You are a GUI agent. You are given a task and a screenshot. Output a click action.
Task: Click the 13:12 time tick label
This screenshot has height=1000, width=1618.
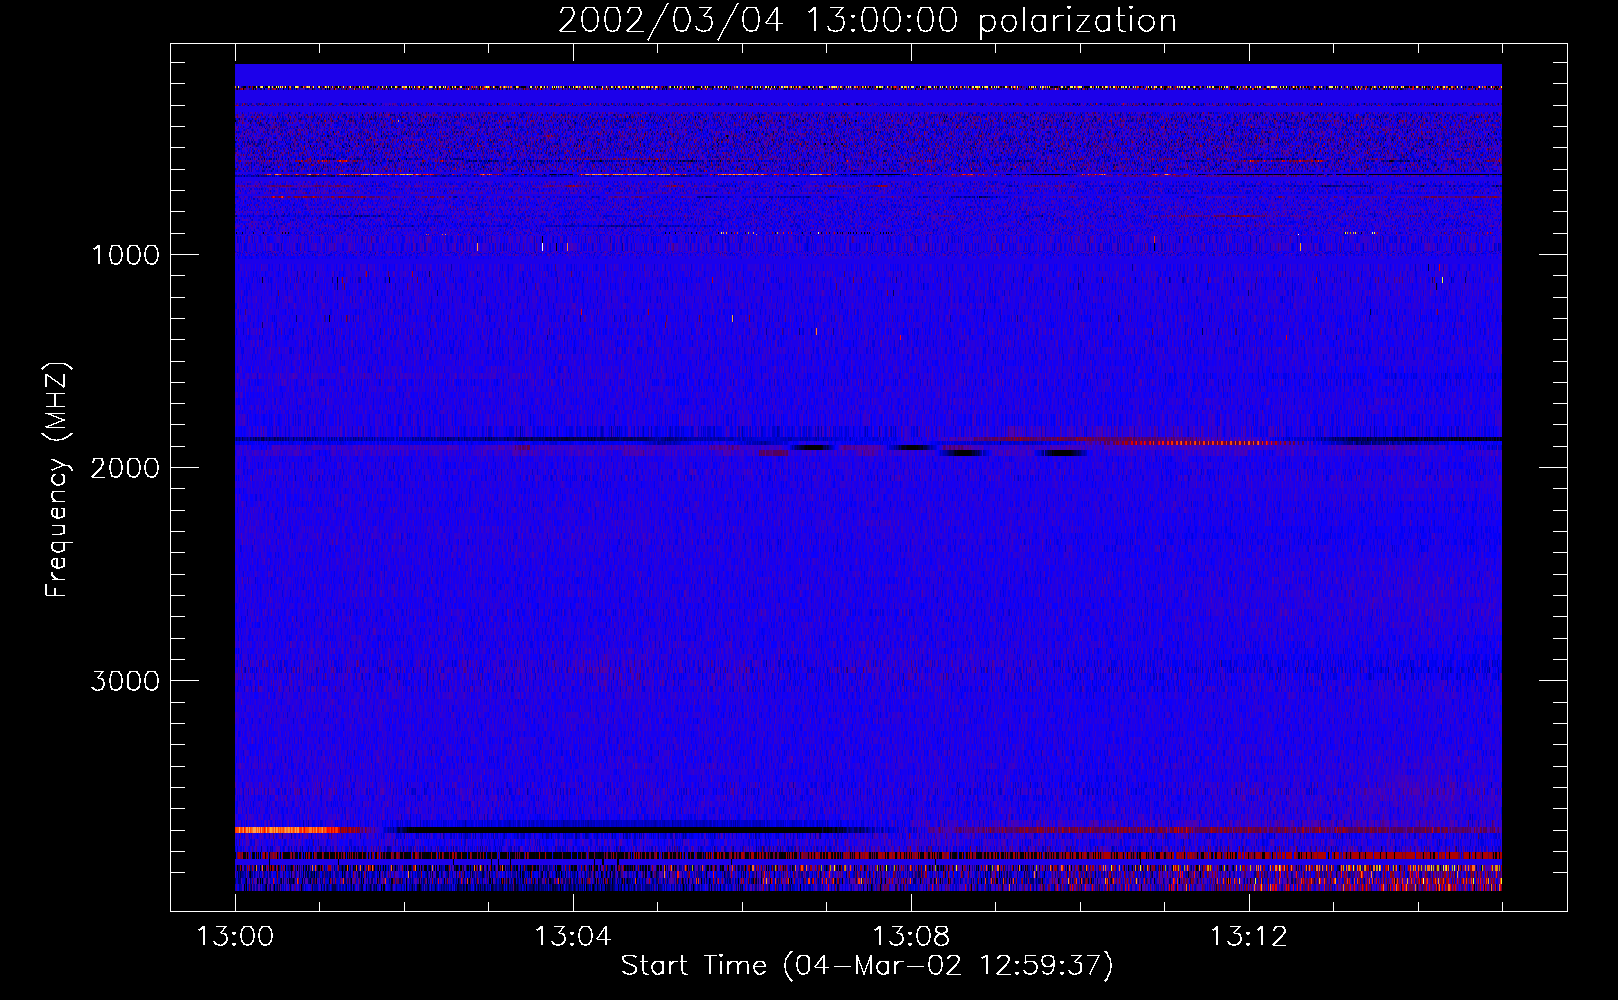[1248, 937]
